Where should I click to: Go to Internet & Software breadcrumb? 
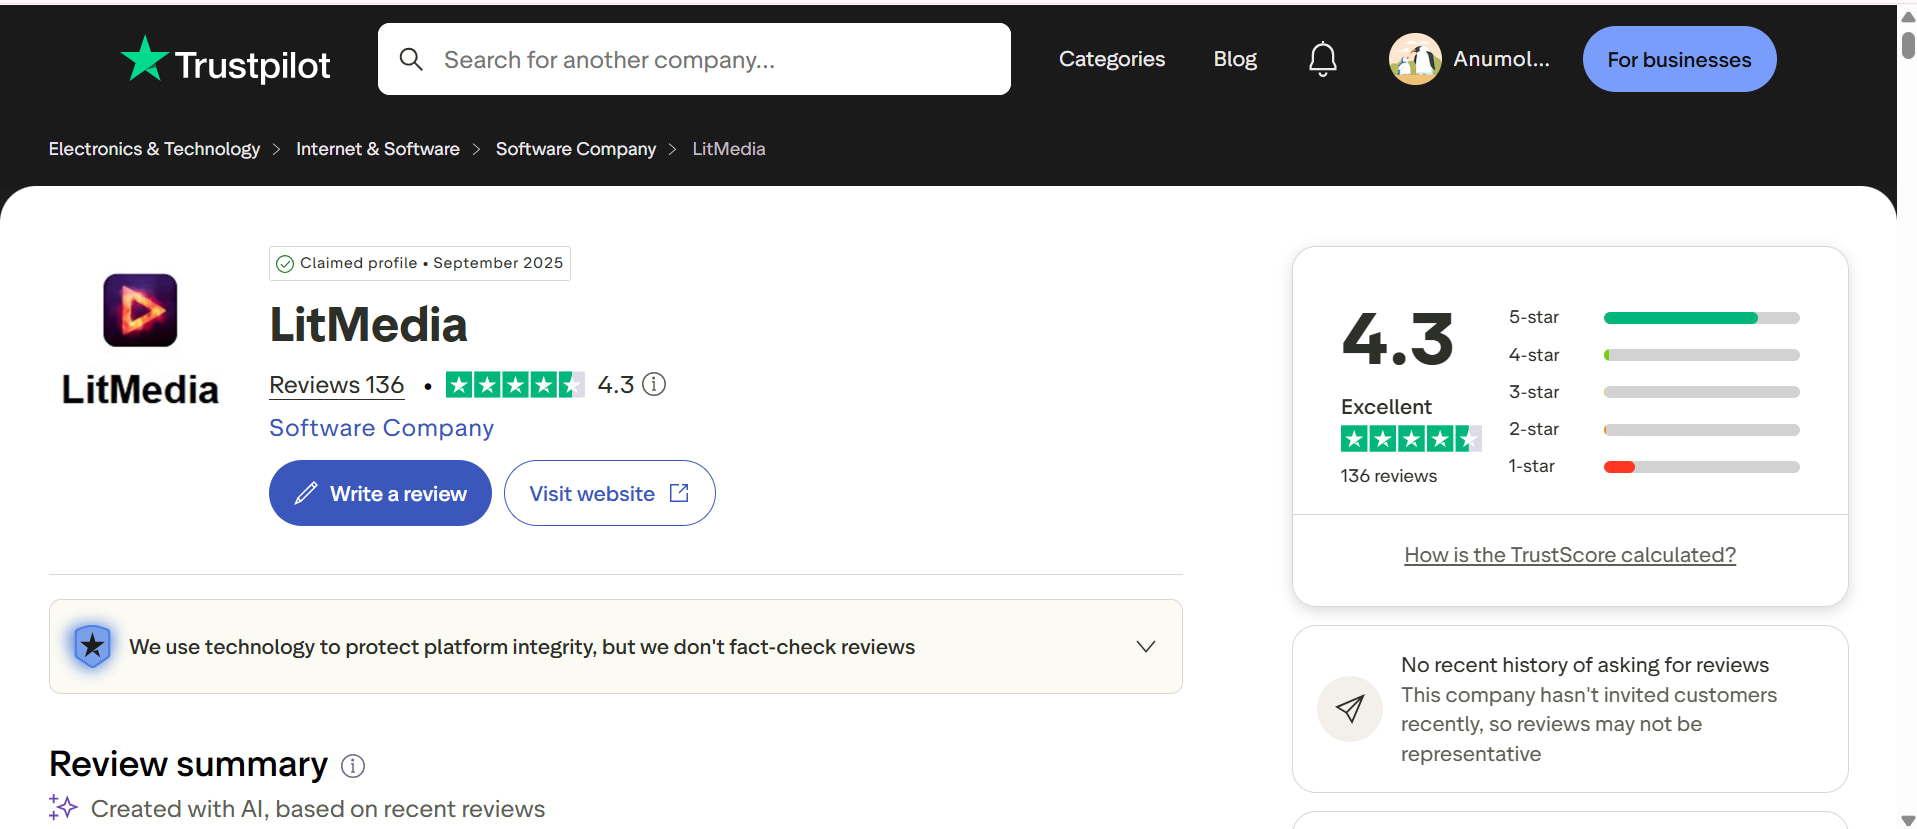click(378, 149)
